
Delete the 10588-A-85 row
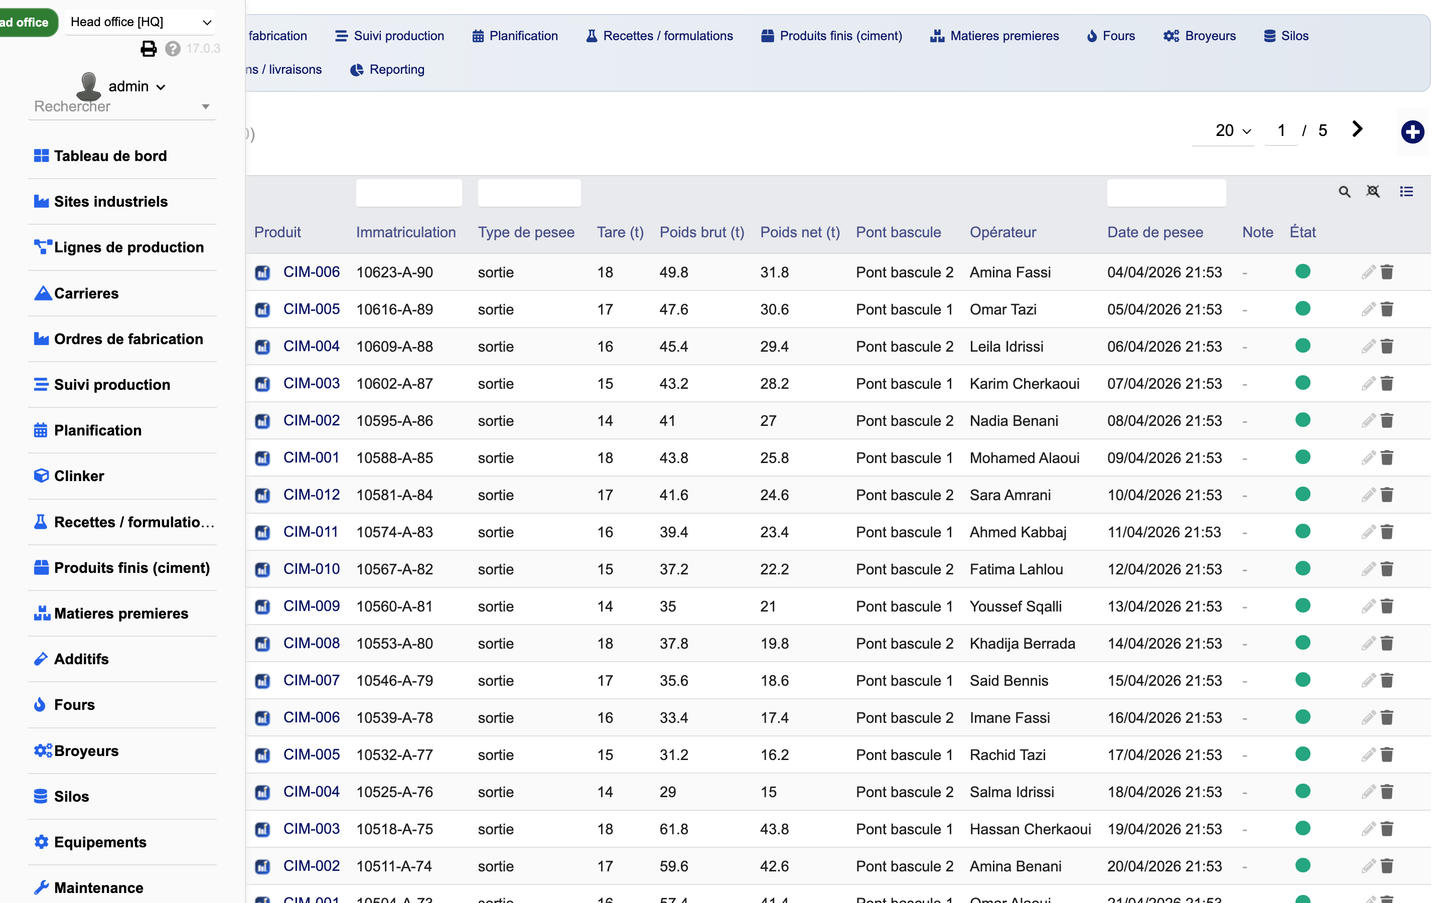pos(1387,457)
